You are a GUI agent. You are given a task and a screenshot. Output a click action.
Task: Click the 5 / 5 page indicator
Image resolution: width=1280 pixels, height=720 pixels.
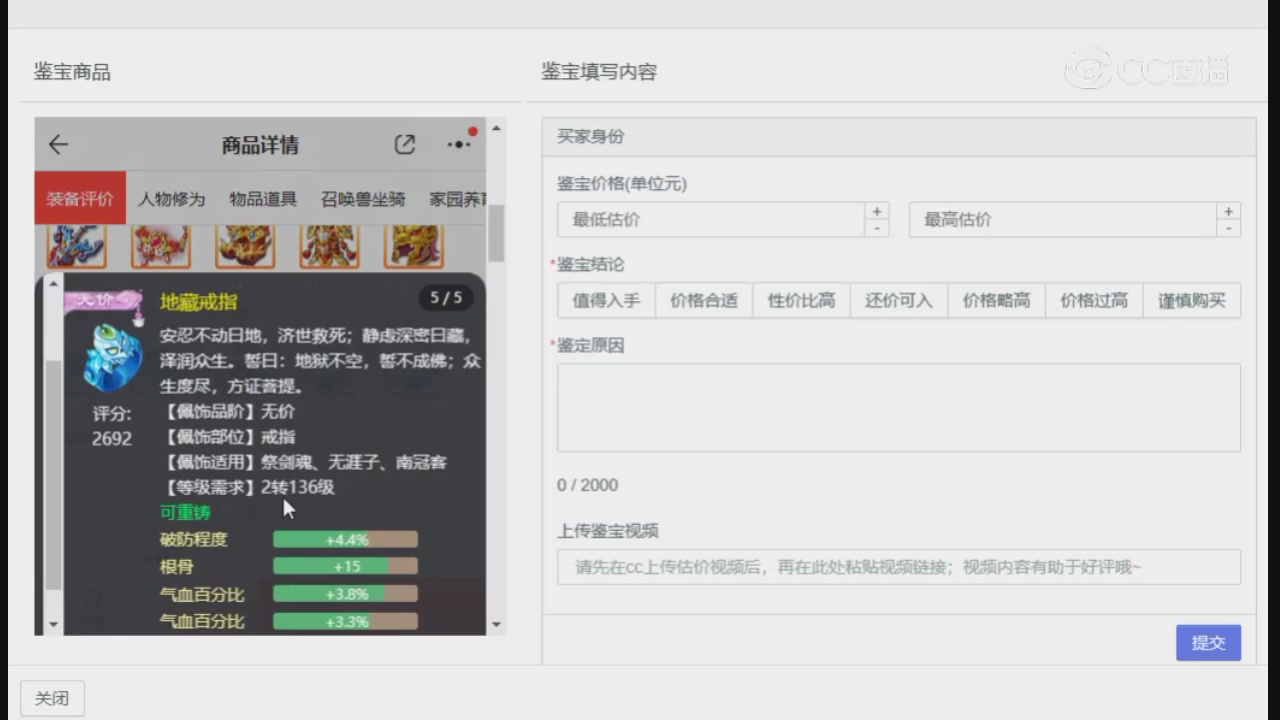(446, 298)
